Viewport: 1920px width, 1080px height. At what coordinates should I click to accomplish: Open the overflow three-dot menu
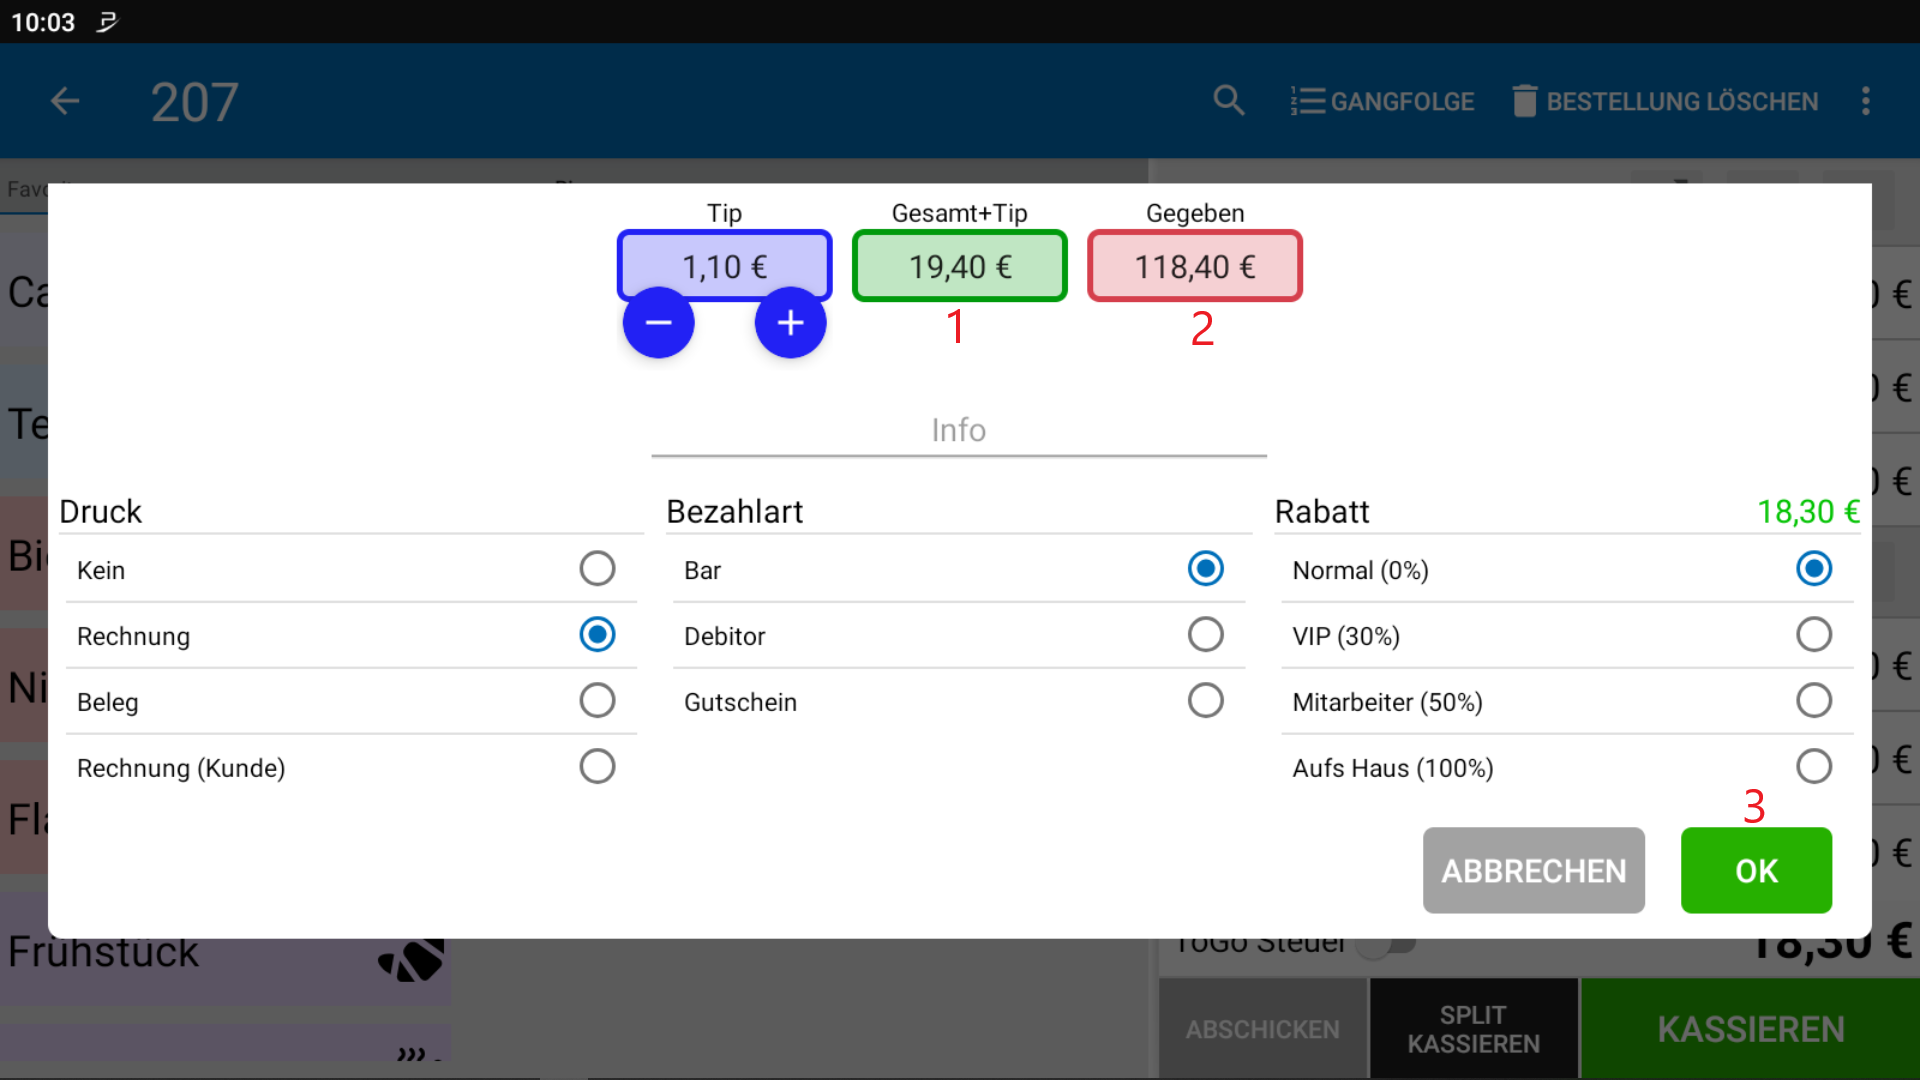coord(1866,101)
